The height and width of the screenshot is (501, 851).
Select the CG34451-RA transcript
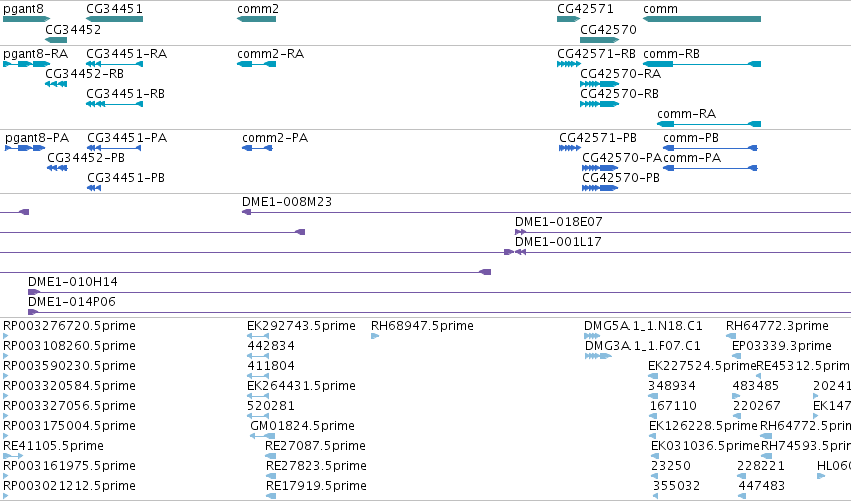click(x=115, y=64)
